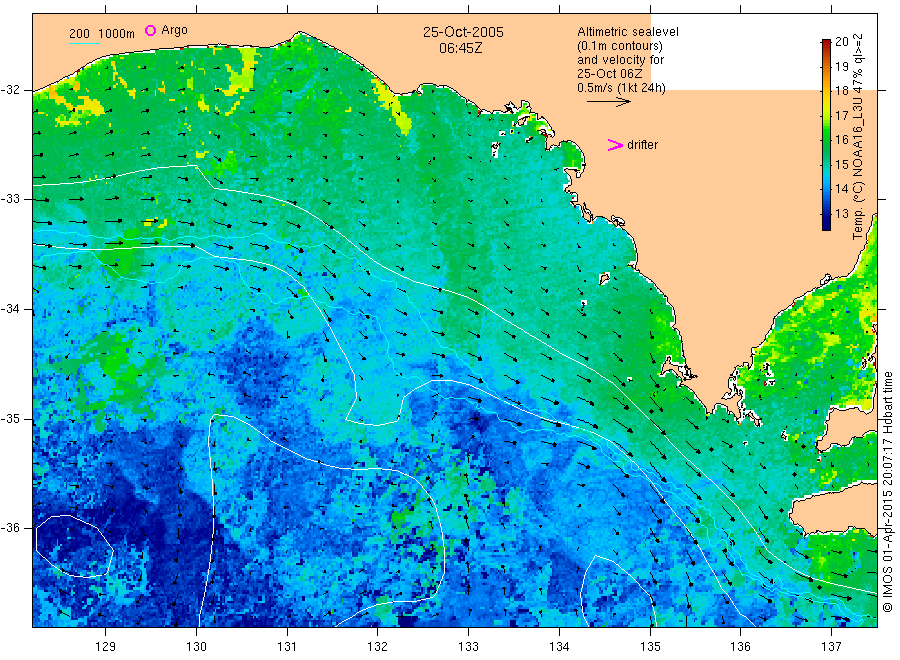This screenshot has width=900, height=660.
Task: Click the longitude label 129
Action: [106, 647]
